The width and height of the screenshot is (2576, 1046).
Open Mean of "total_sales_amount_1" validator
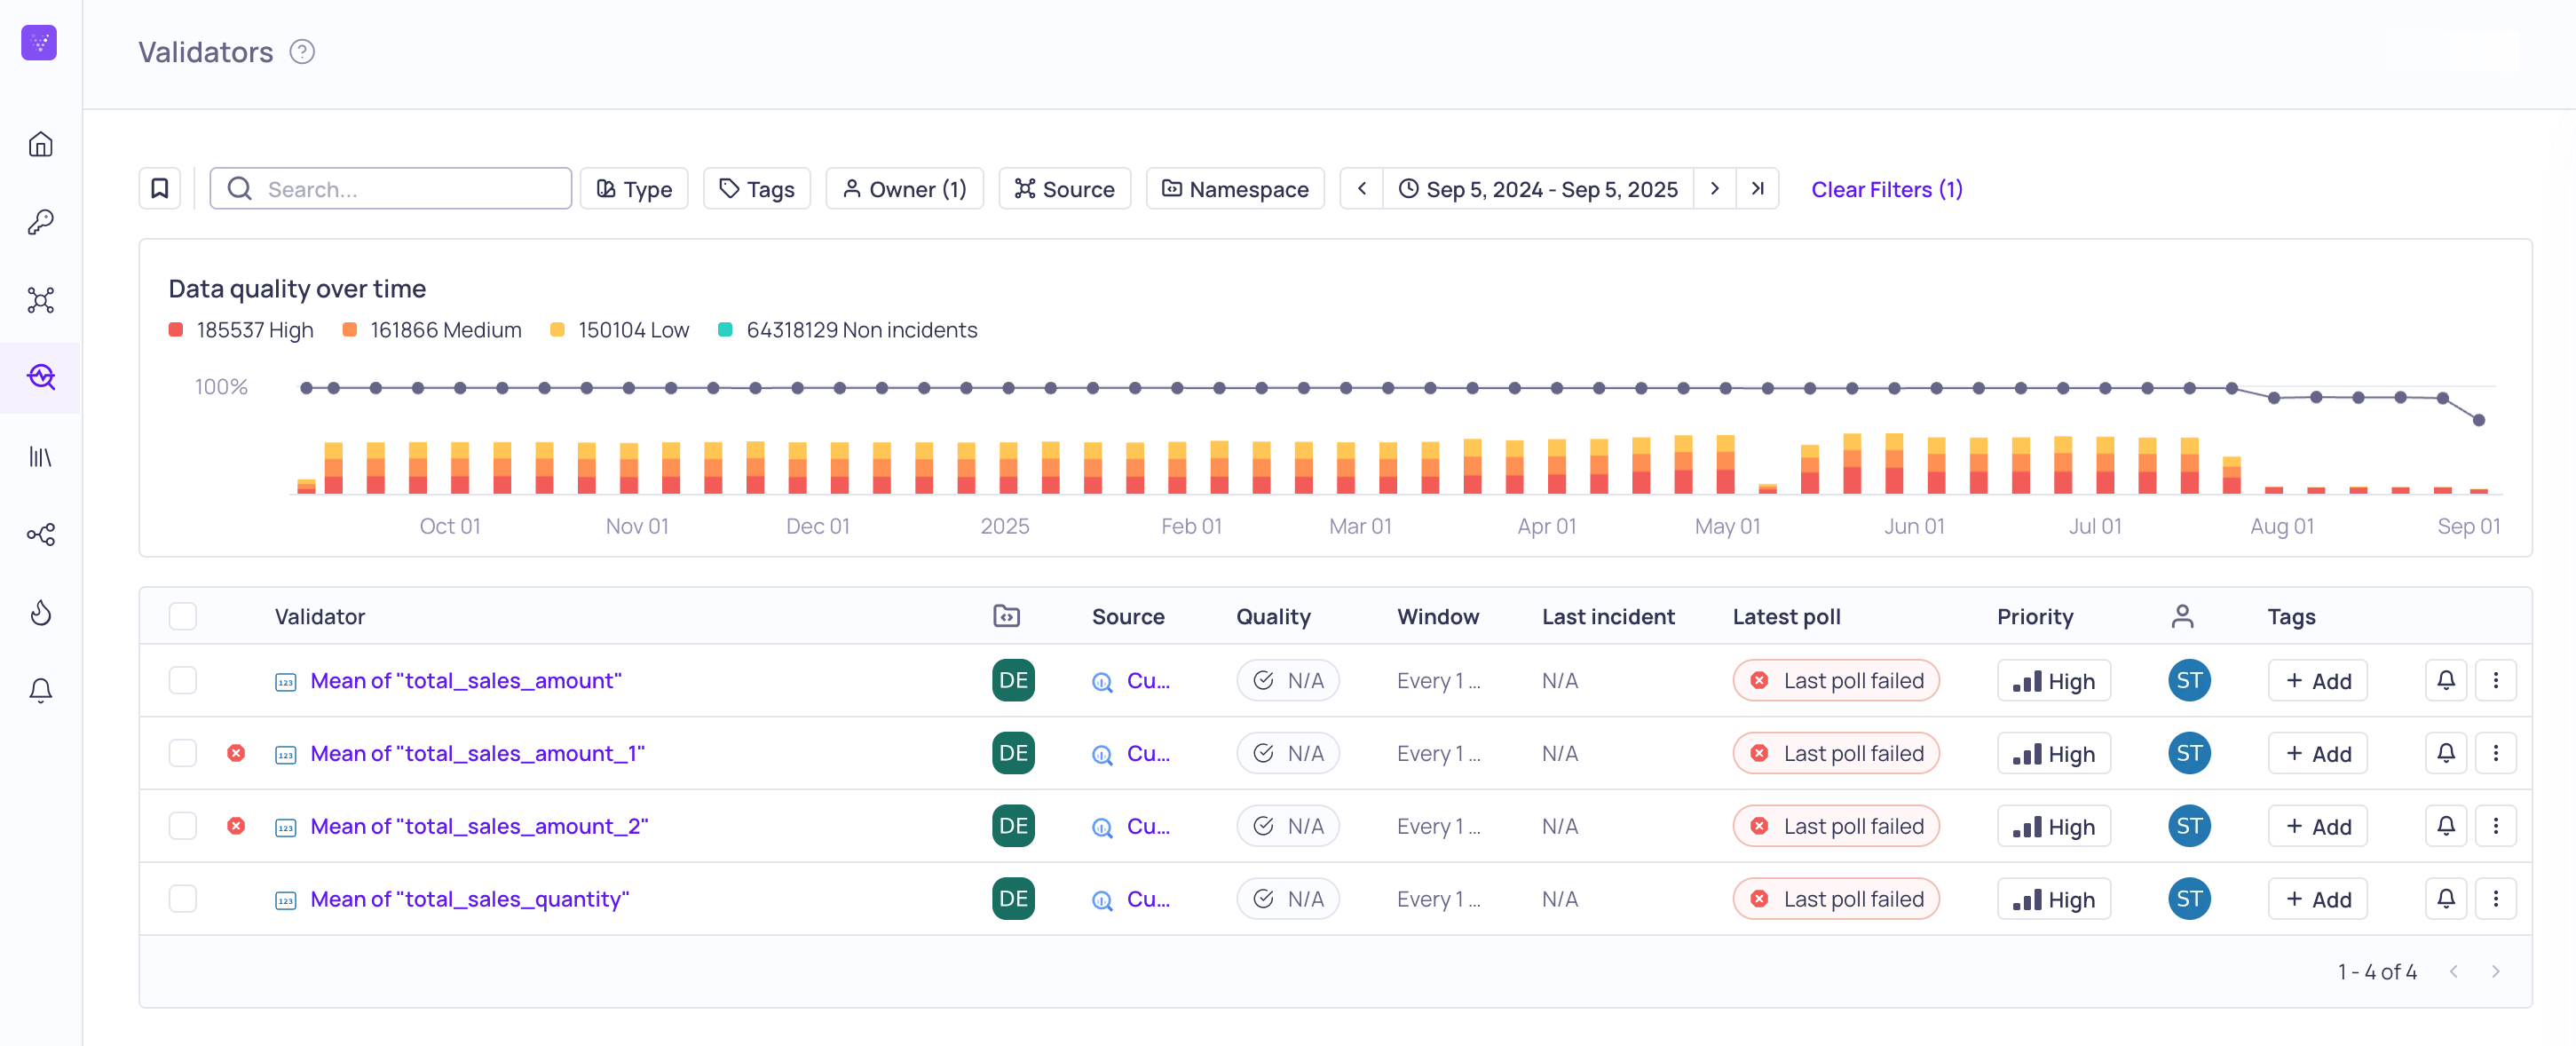click(477, 753)
